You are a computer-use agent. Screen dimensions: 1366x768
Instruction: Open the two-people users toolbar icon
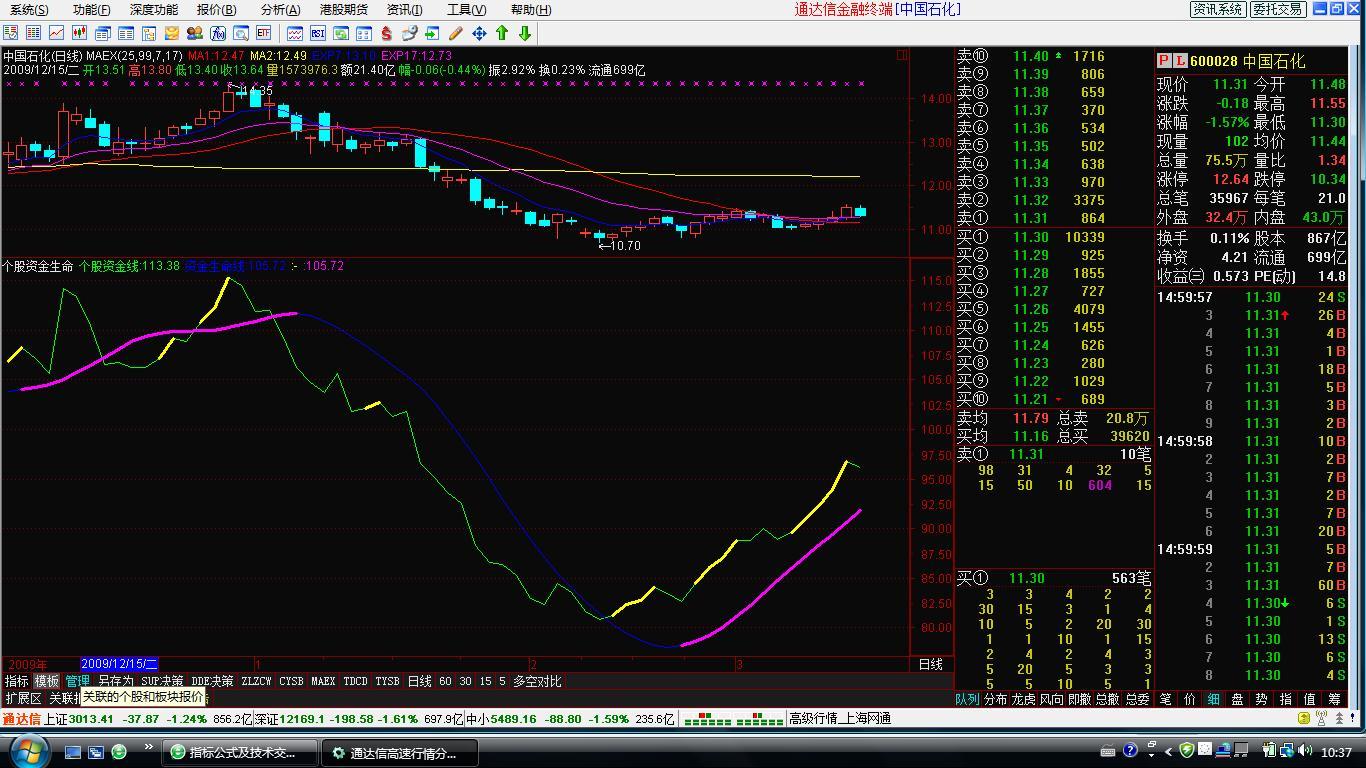(x=195, y=33)
